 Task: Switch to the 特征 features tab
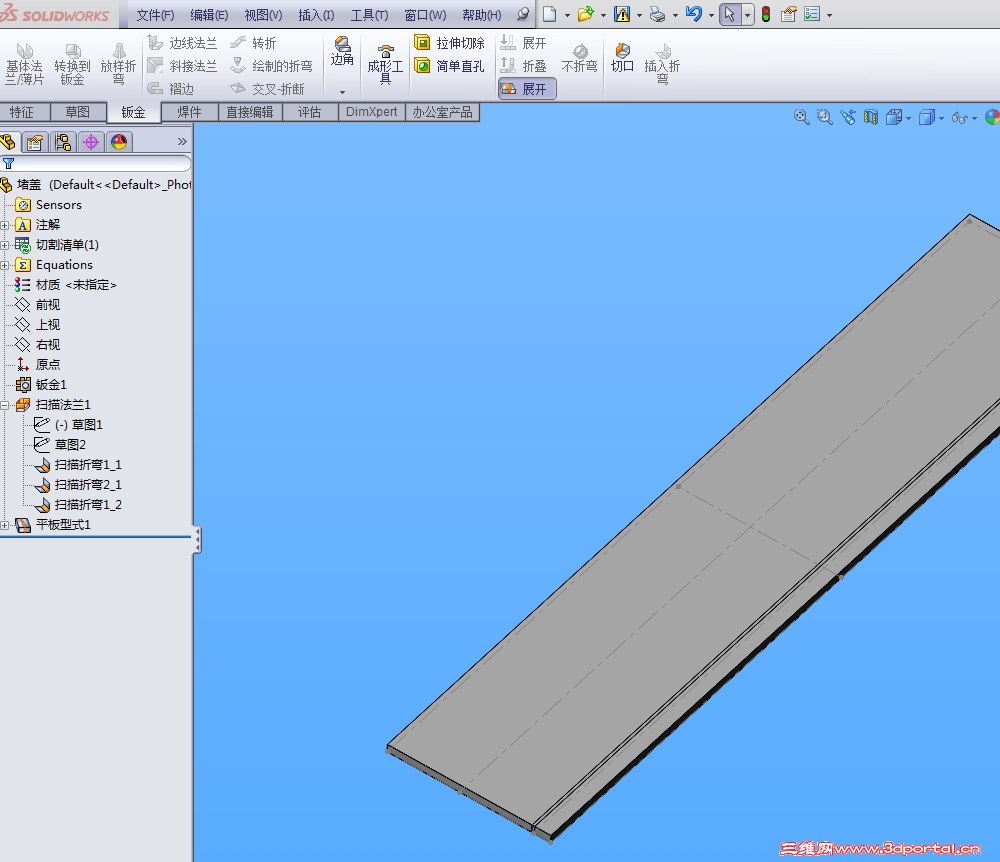tap(25, 112)
